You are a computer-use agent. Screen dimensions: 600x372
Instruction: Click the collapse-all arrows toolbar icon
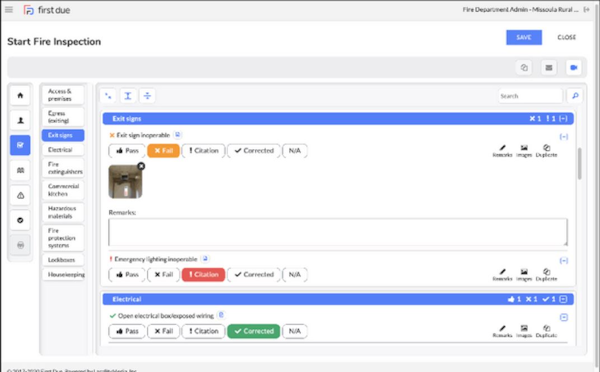[x=108, y=96]
